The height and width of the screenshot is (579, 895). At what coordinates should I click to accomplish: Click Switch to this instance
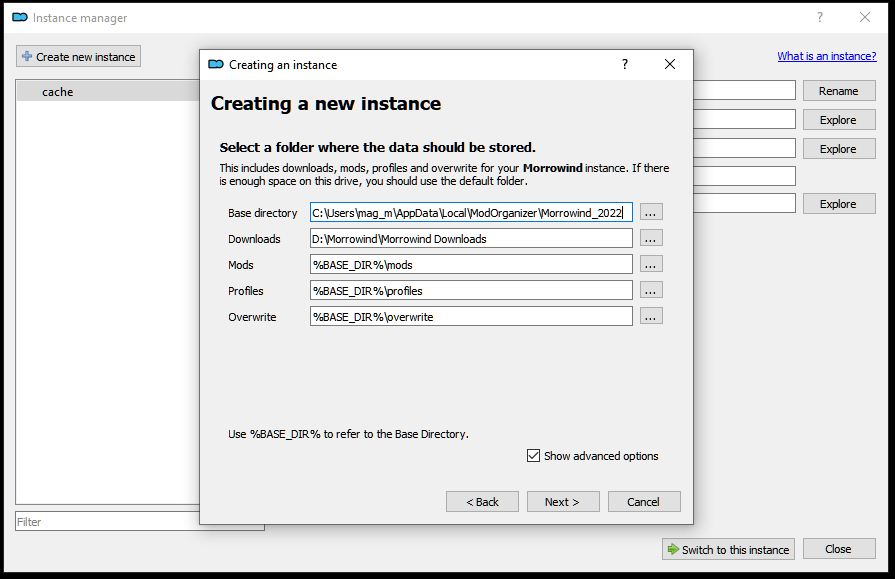click(728, 549)
